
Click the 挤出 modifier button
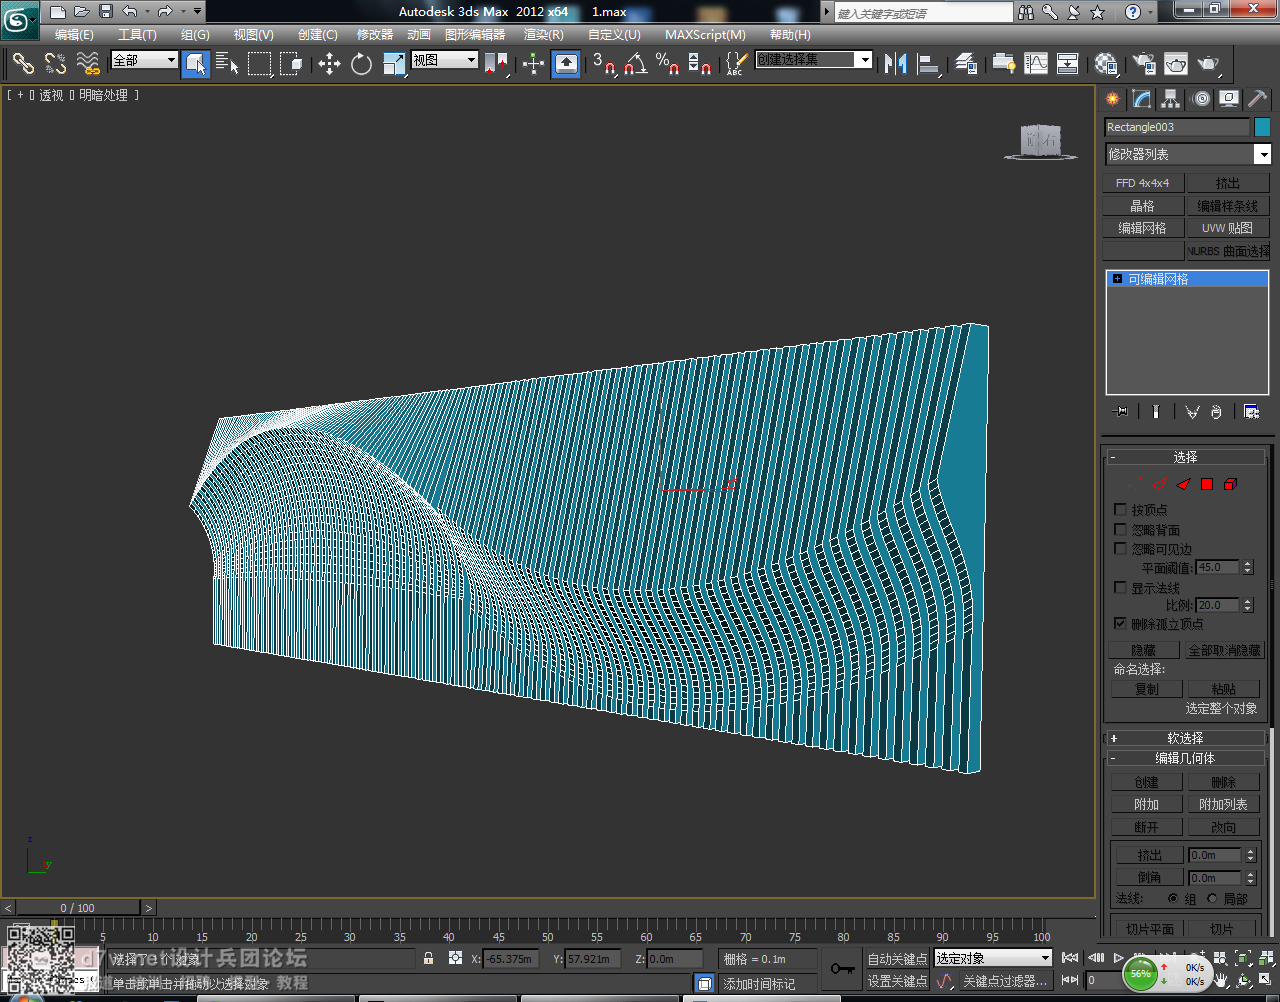(1227, 183)
